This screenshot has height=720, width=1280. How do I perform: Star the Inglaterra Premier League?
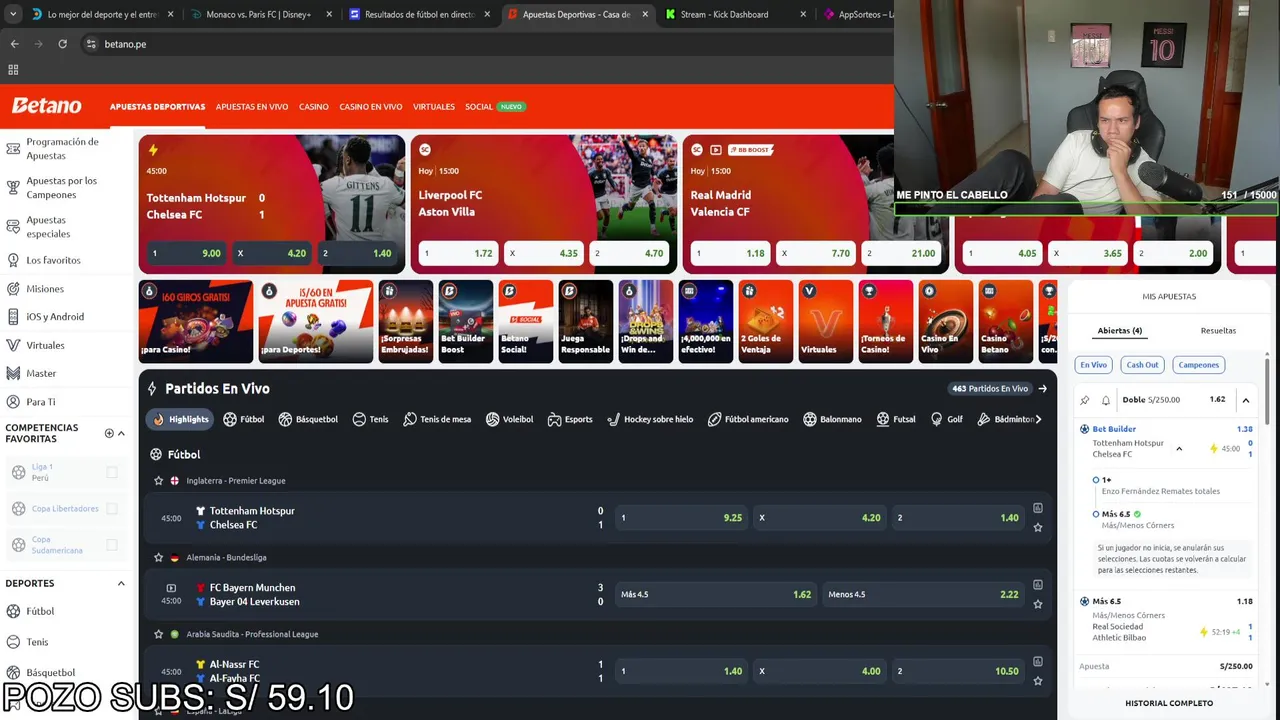158,481
